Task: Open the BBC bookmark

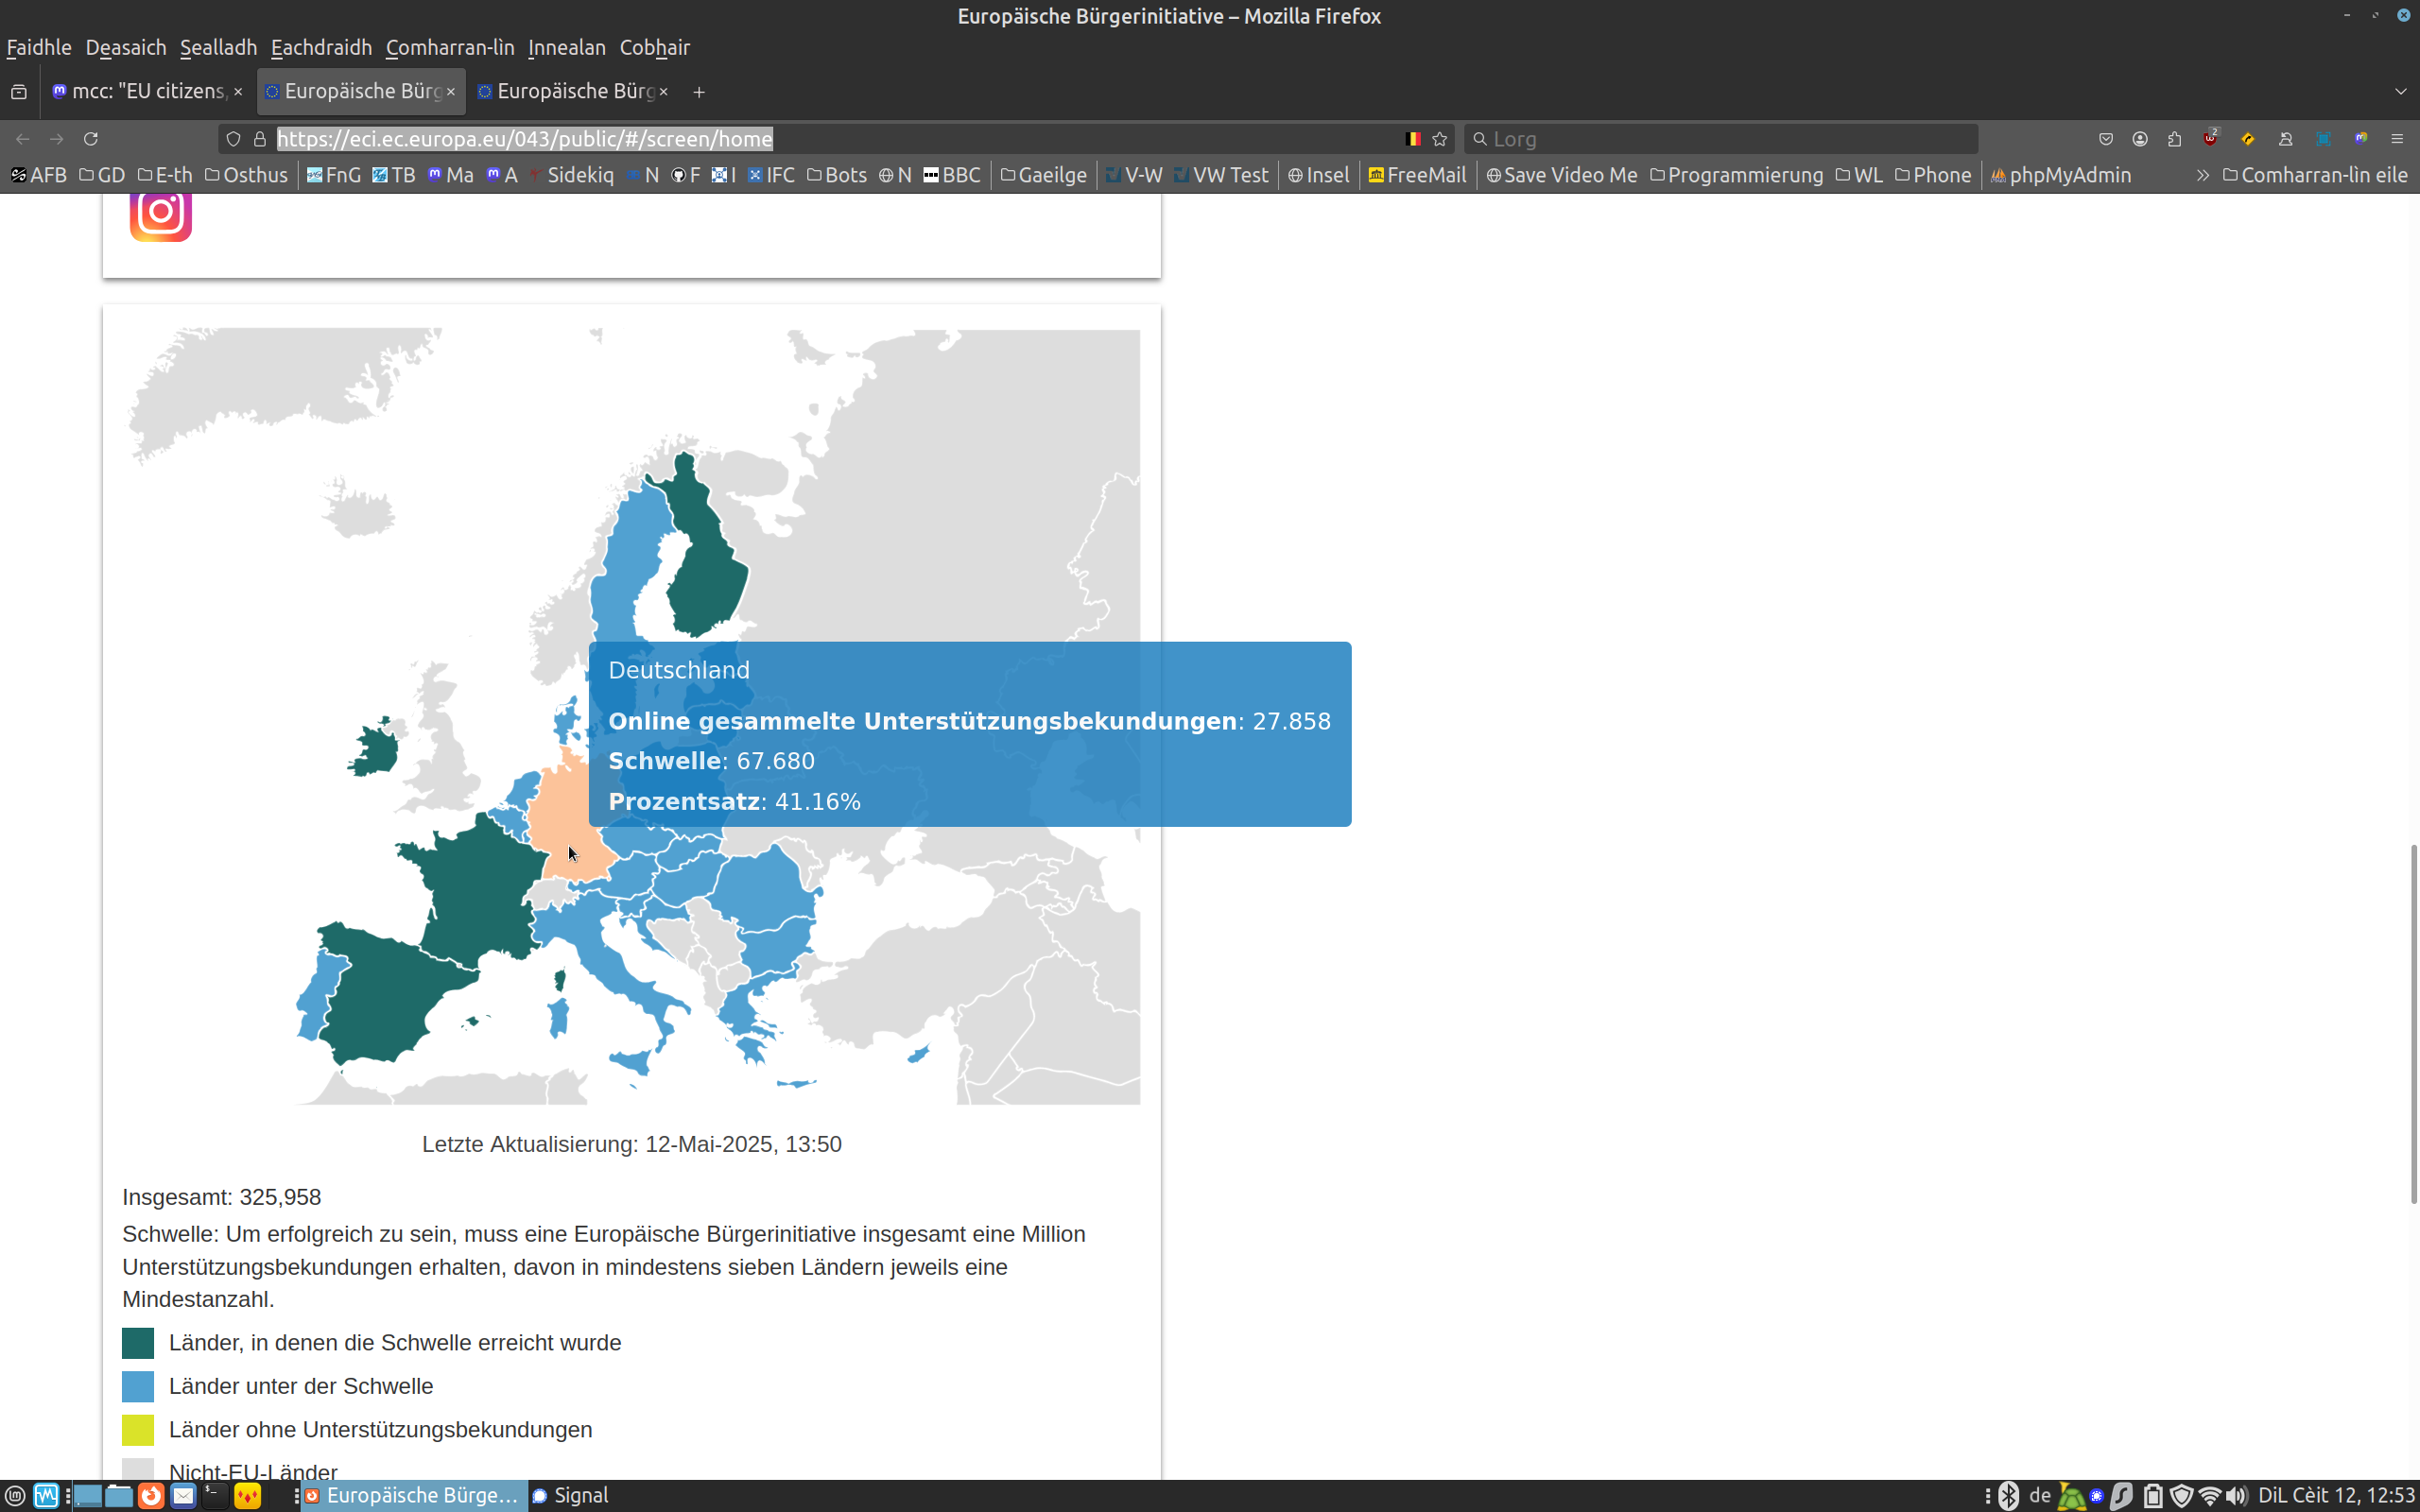Action: (x=951, y=175)
